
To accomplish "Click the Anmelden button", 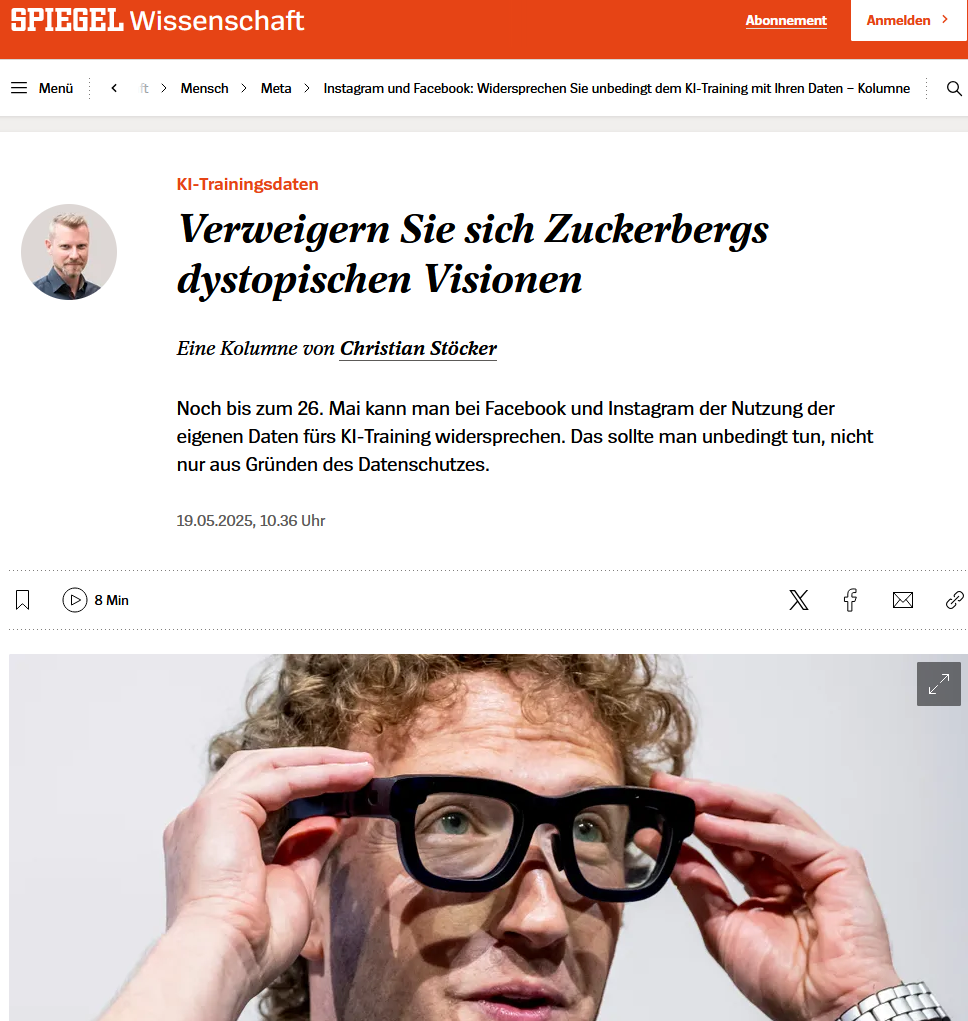I will 909,20.
